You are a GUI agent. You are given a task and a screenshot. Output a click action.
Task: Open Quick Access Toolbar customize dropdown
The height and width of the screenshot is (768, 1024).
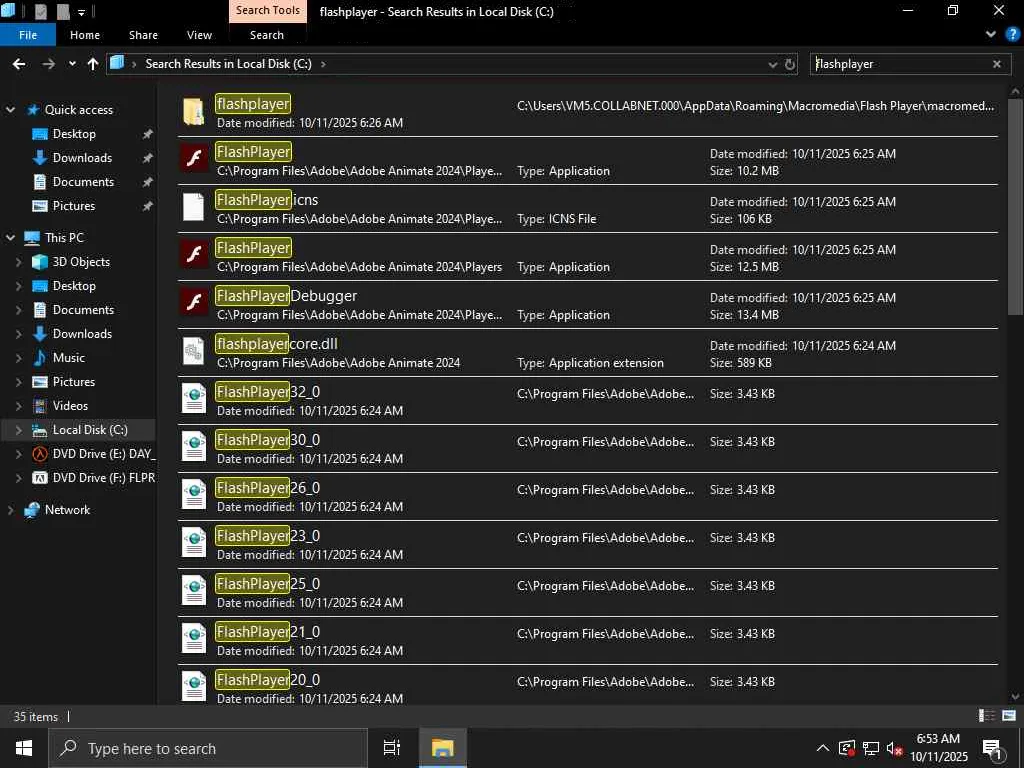[82, 12]
